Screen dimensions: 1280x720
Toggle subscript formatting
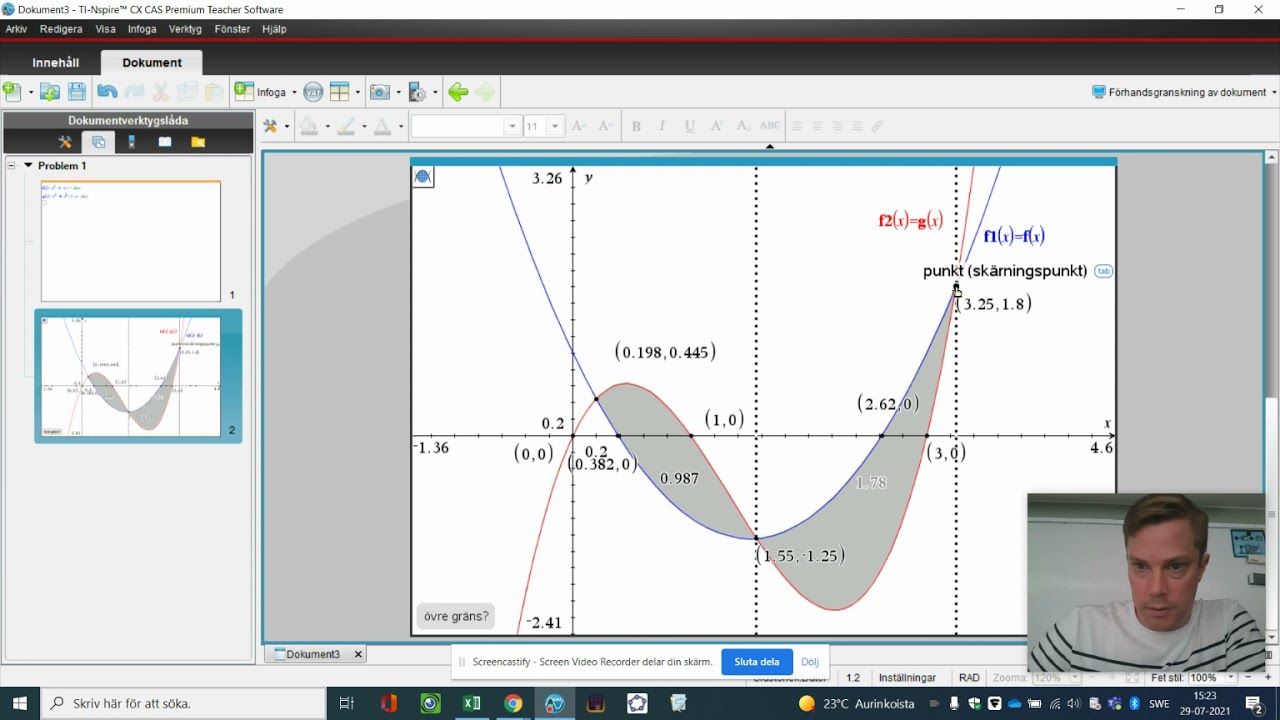tap(742, 126)
